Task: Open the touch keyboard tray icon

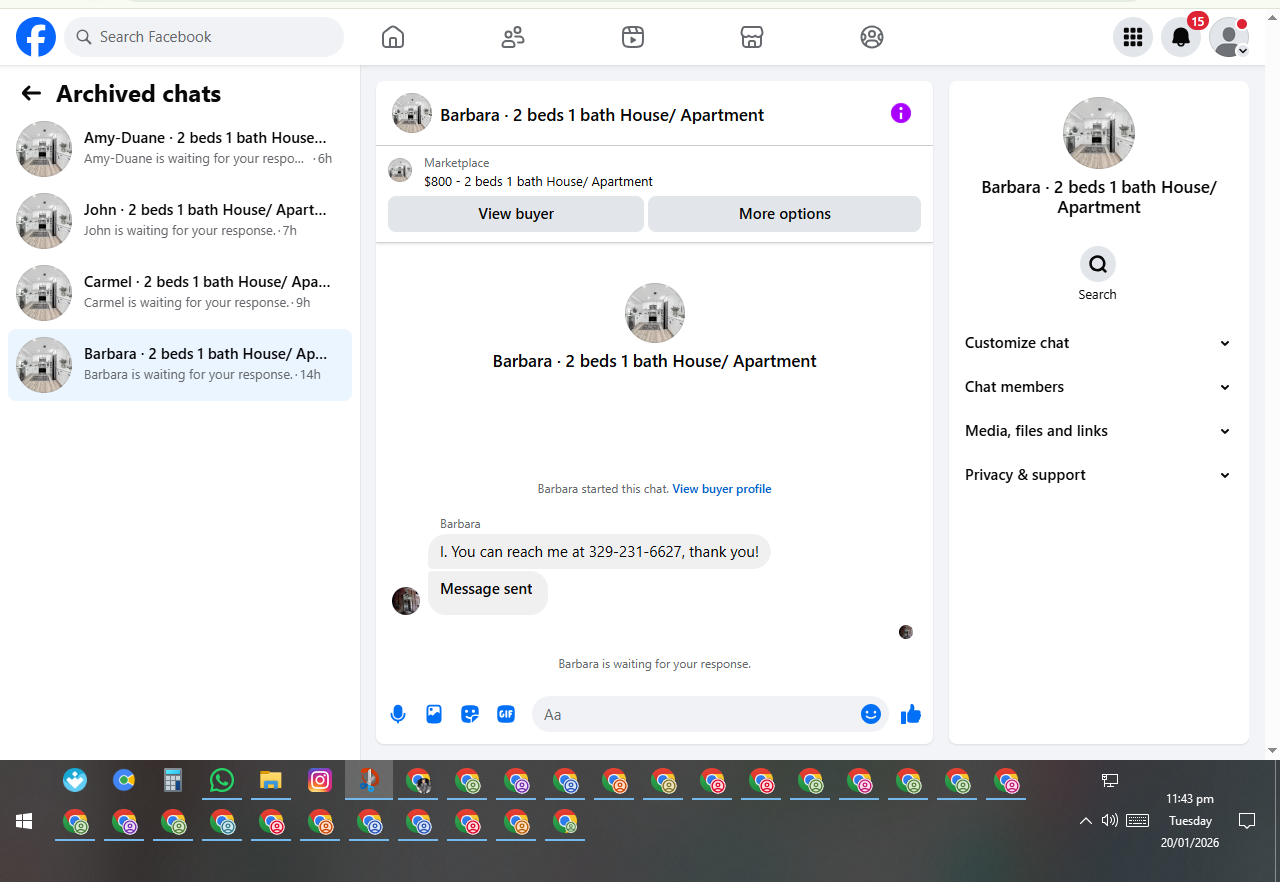Action: (x=1137, y=820)
